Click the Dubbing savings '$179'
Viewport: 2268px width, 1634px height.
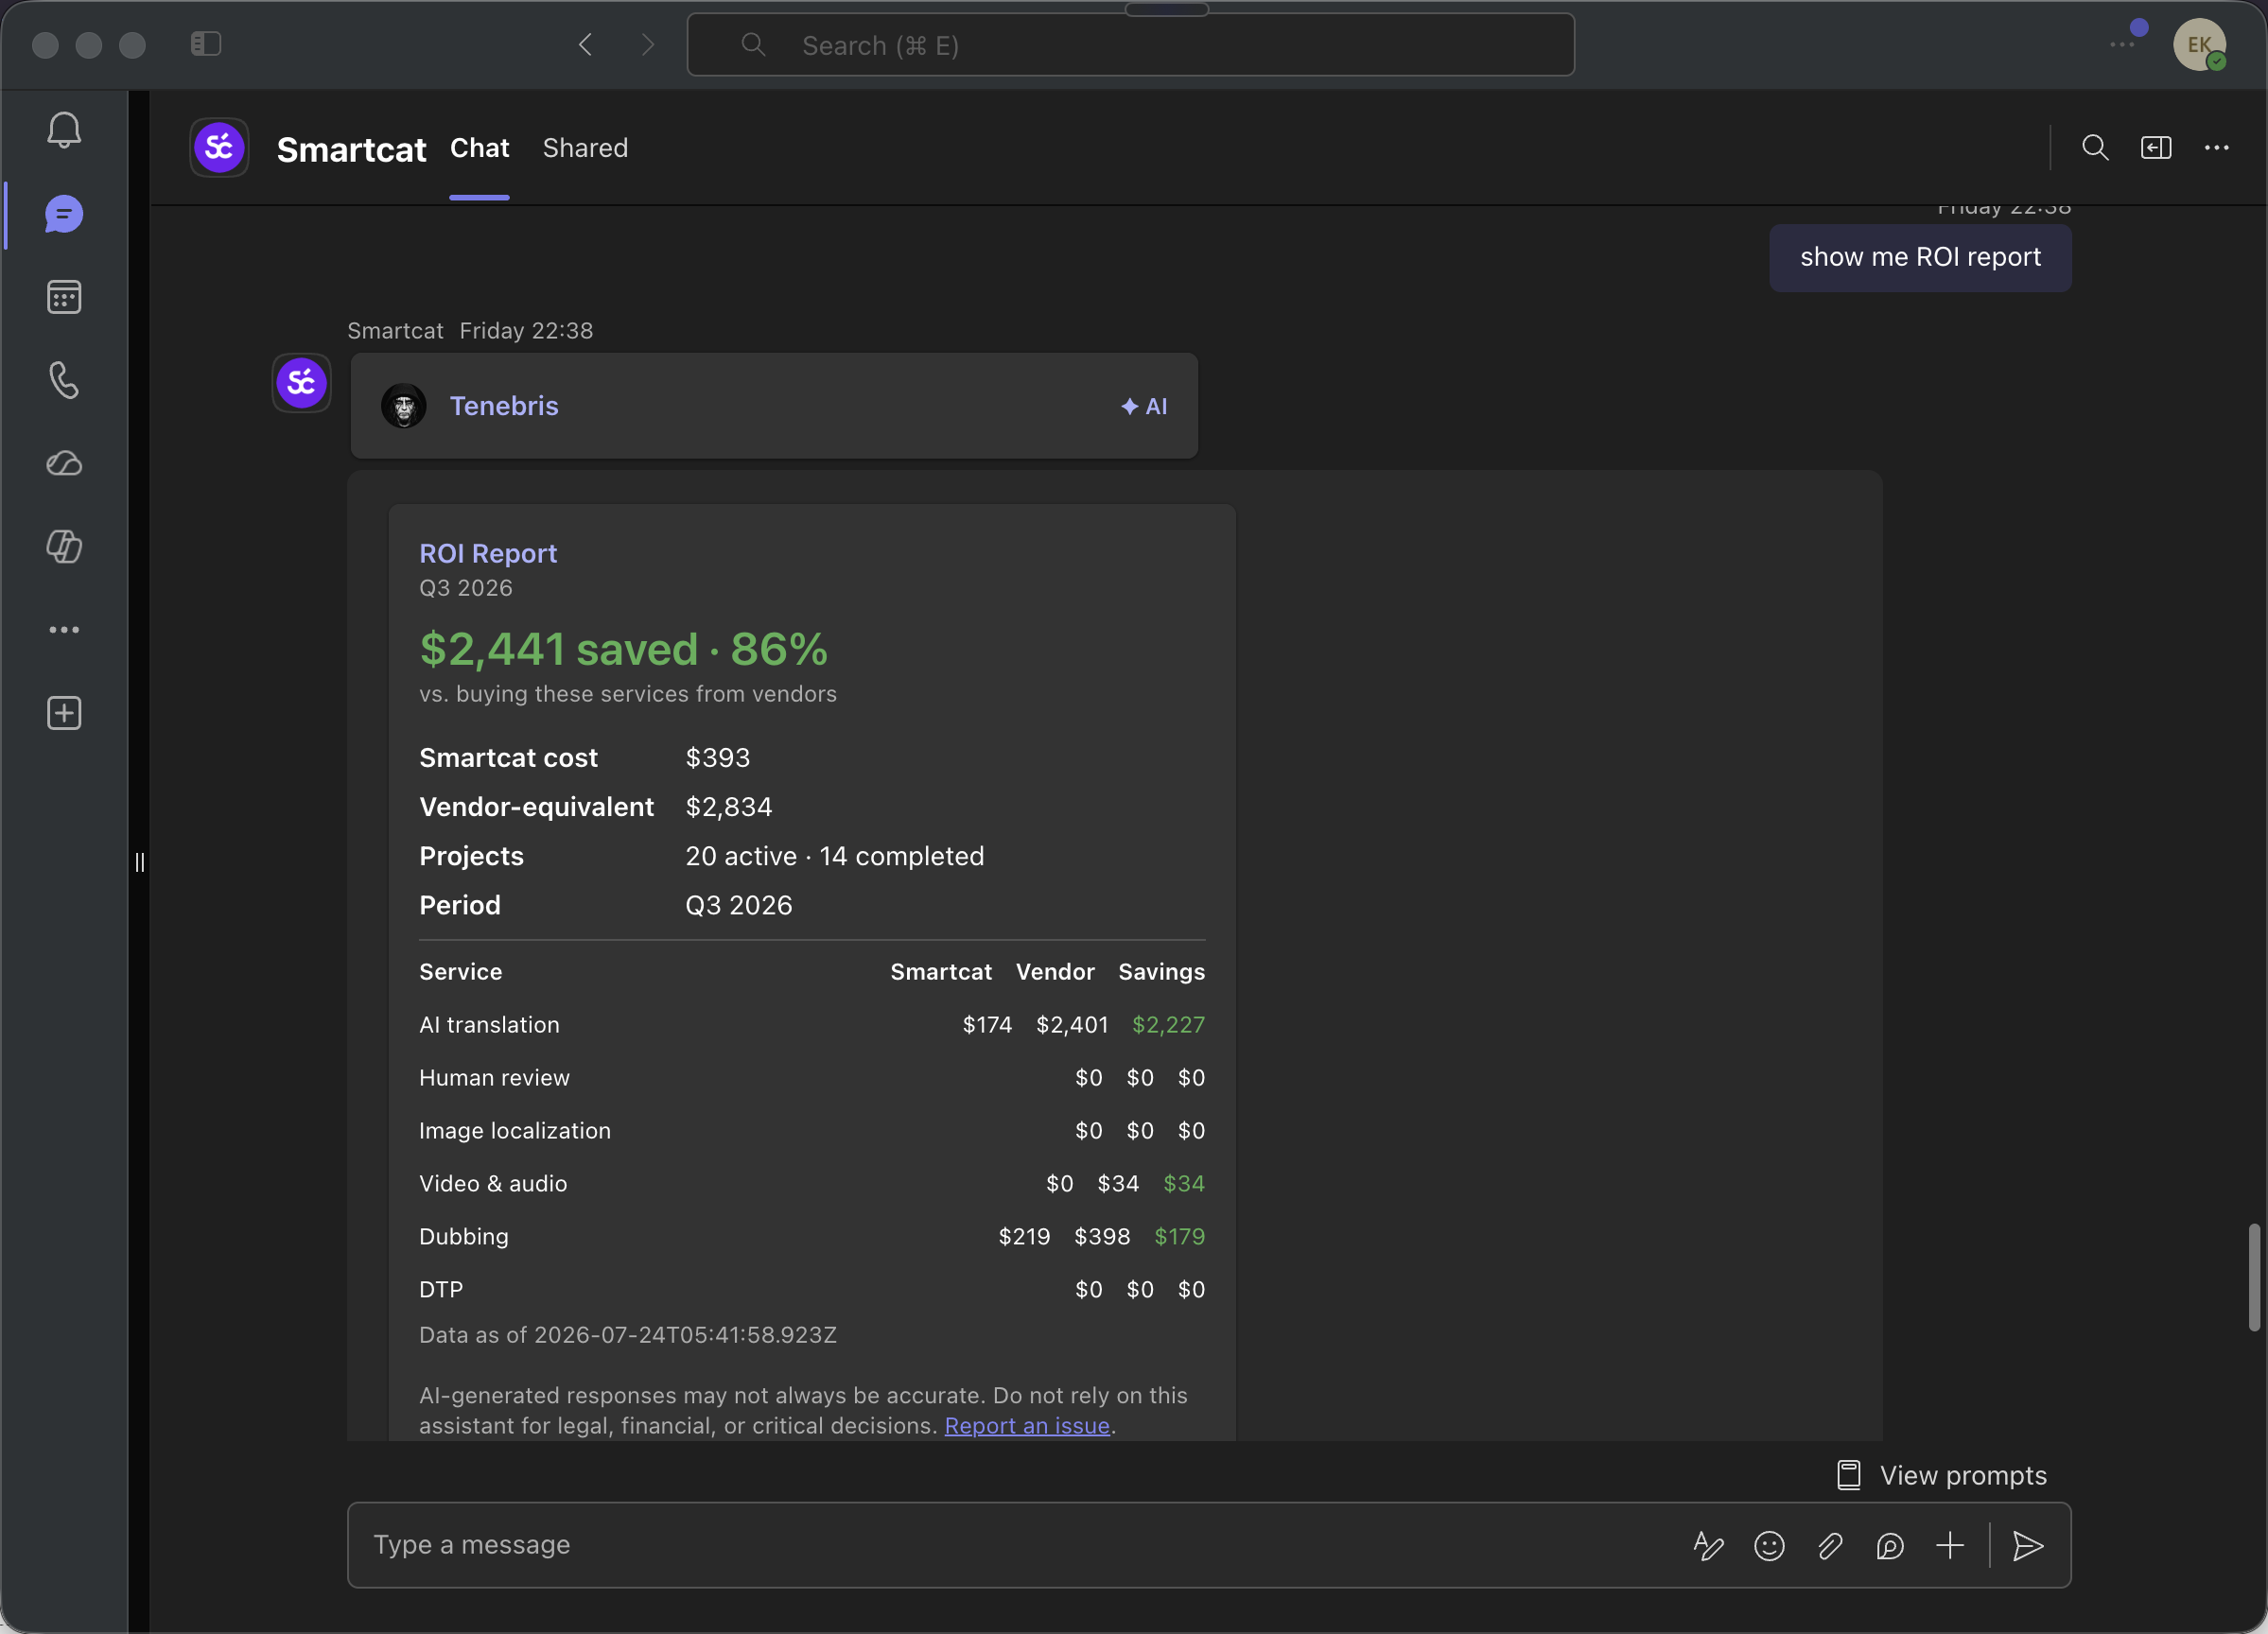click(1180, 1236)
